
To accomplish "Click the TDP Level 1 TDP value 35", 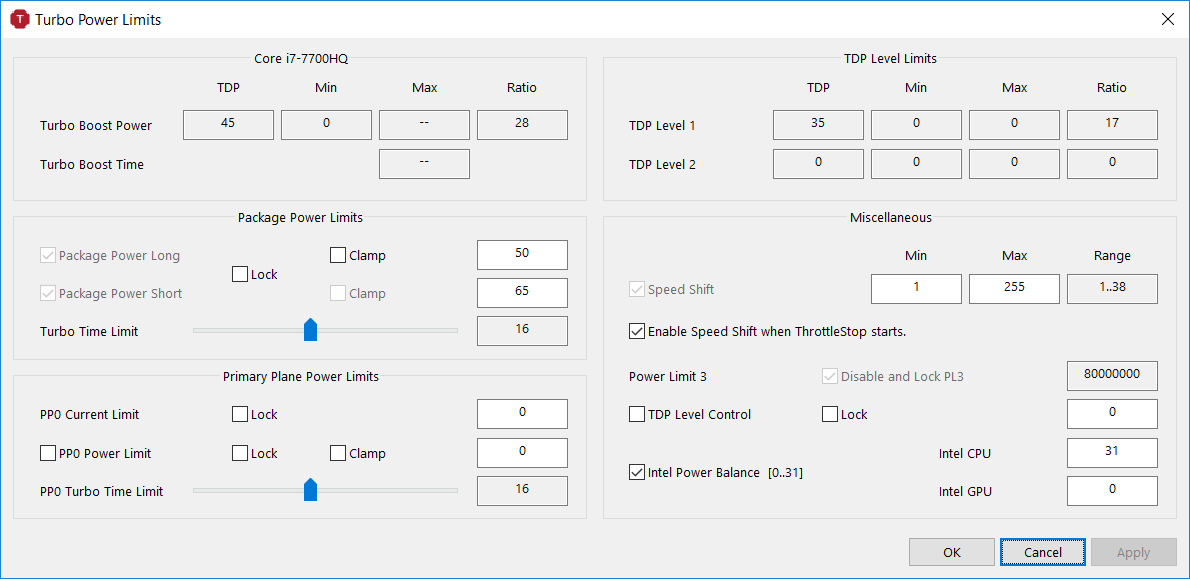I will (x=818, y=125).
